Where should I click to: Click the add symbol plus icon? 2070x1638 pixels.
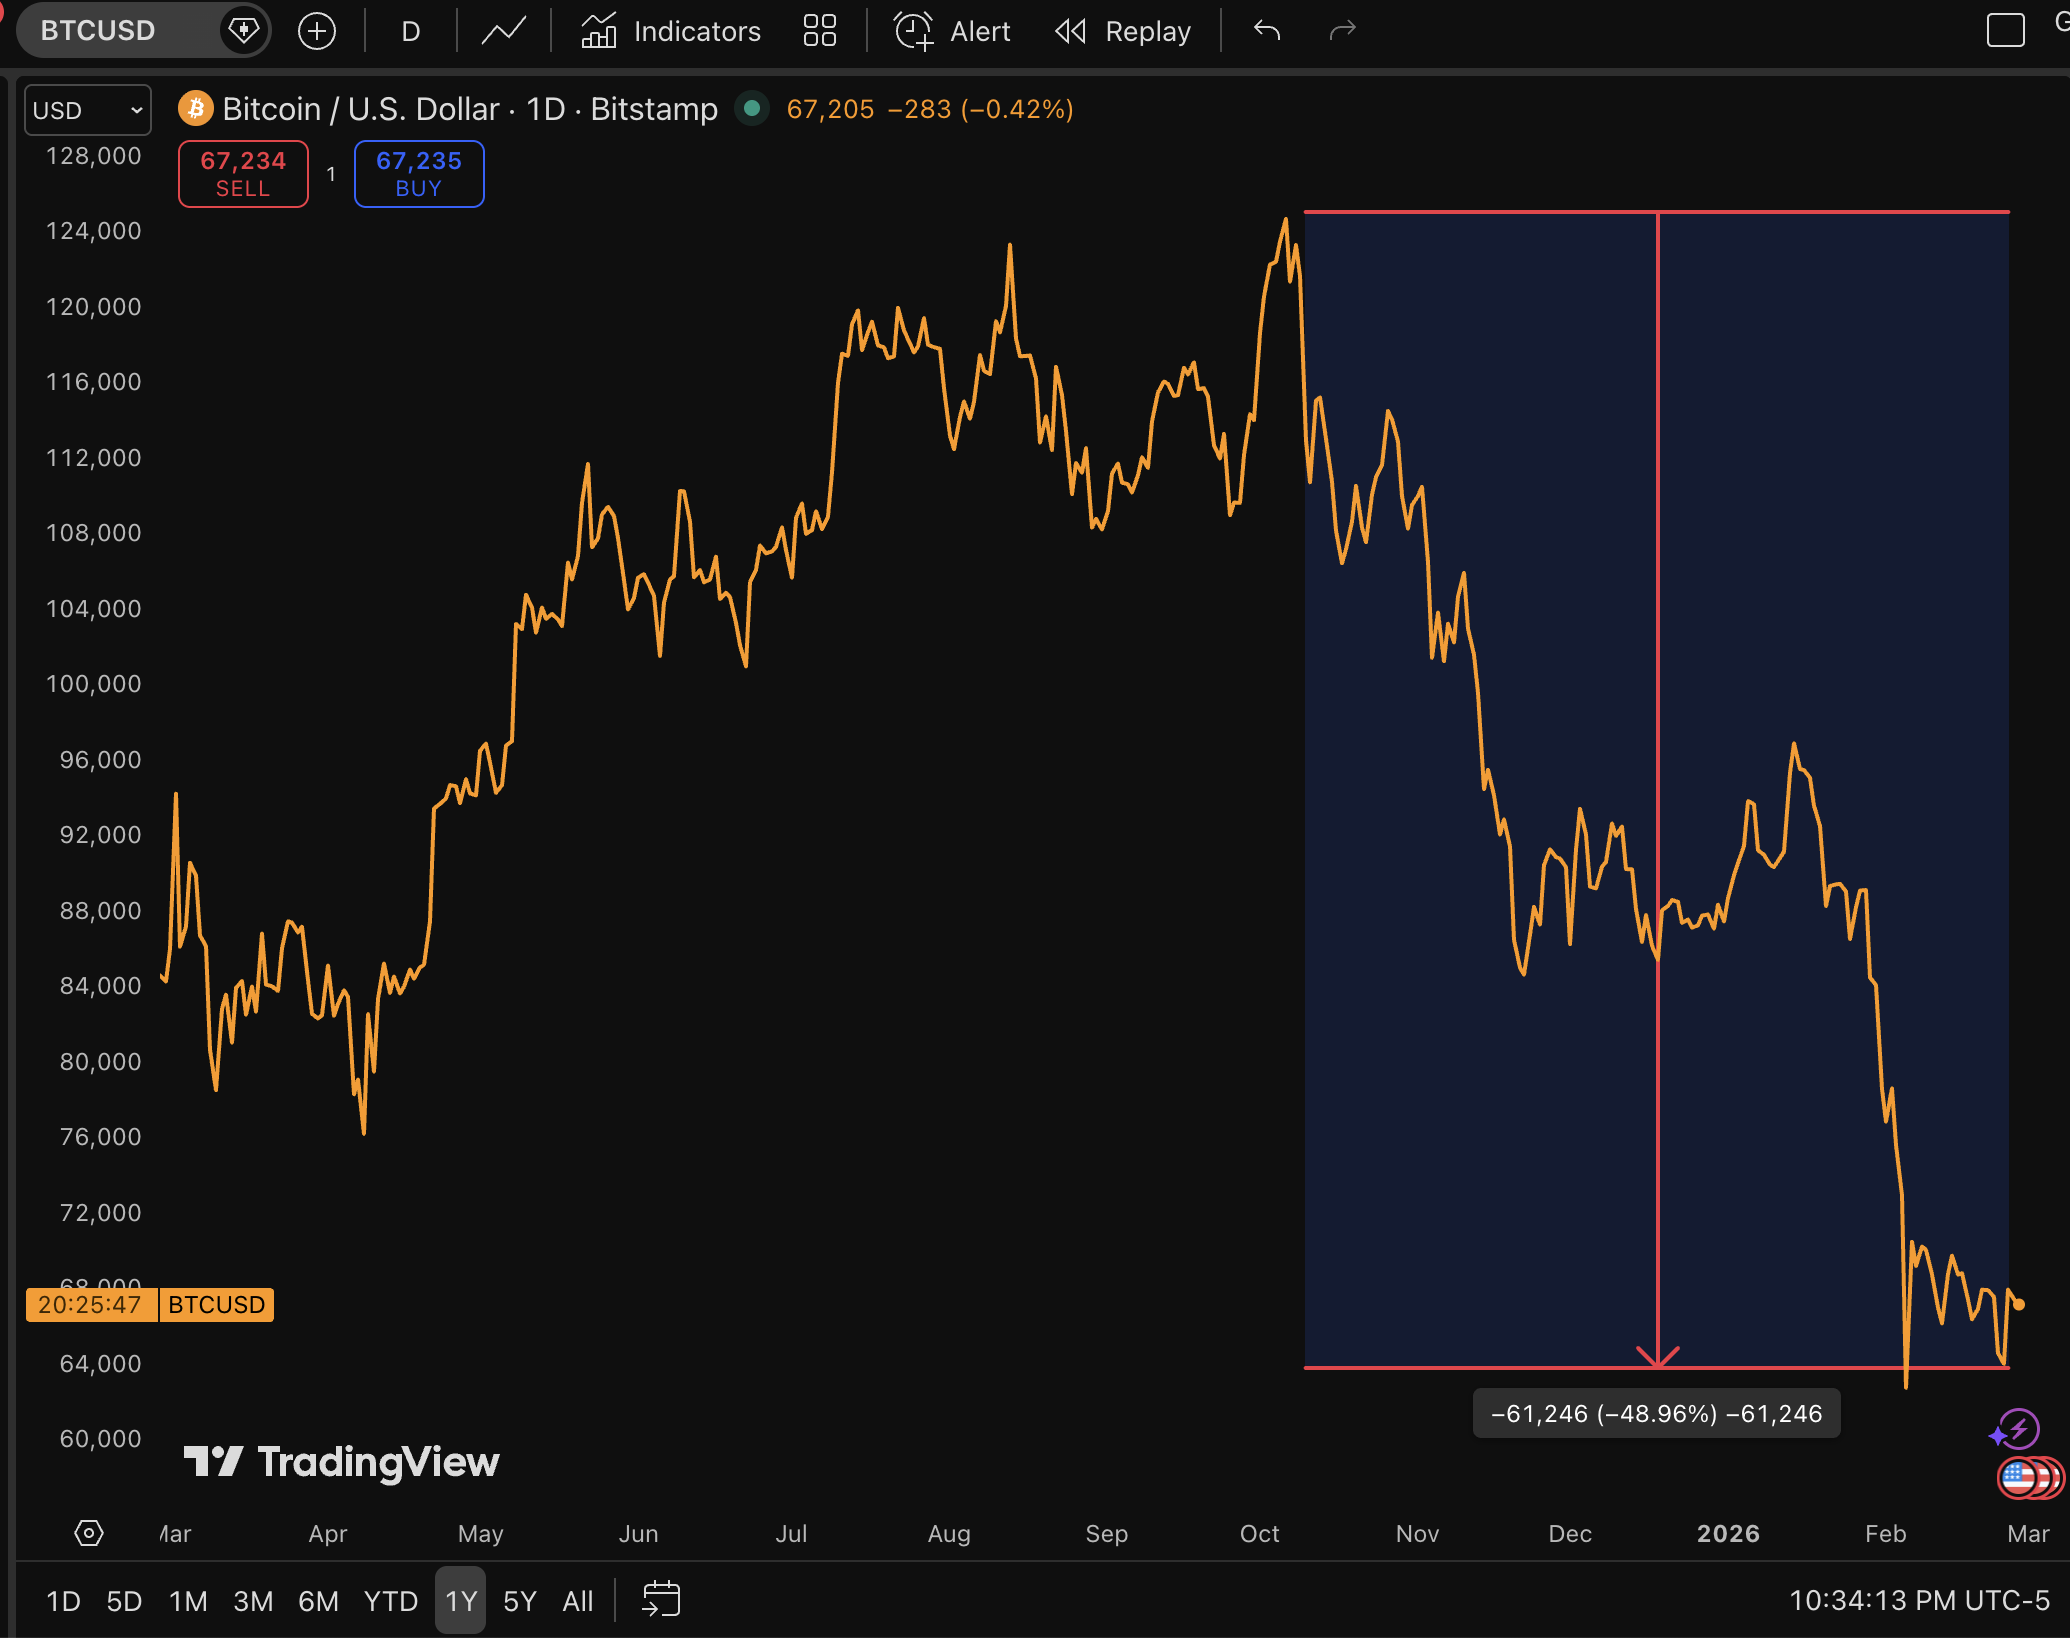[x=317, y=31]
